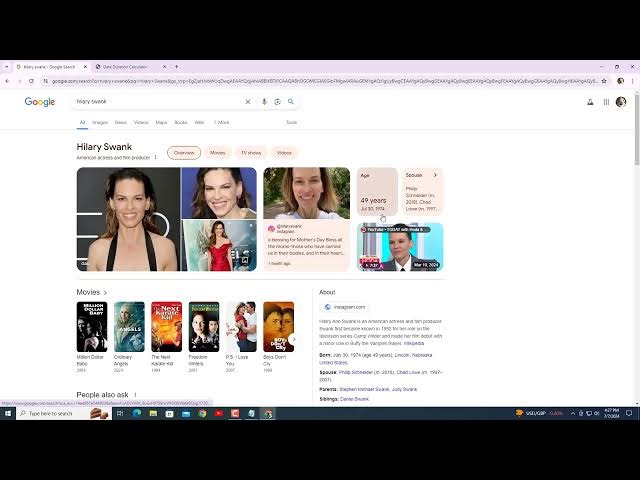Open the Google apps grid icon

(x=606, y=102)
